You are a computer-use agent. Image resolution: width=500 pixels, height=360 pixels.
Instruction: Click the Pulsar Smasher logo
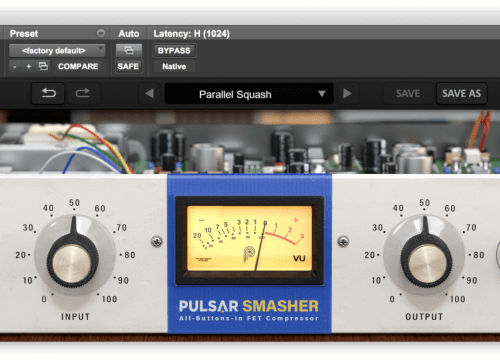point(249,310)
